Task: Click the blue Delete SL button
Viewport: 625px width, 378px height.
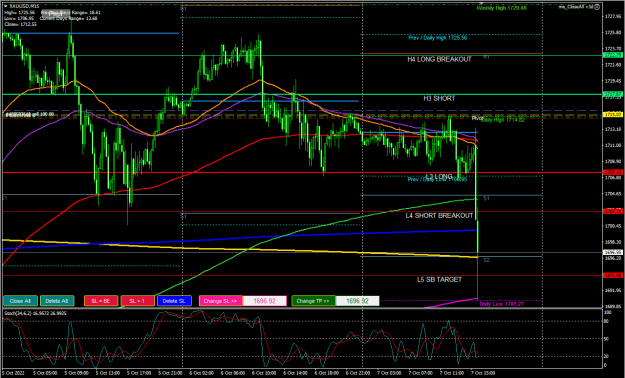Action: pos(175,301)
